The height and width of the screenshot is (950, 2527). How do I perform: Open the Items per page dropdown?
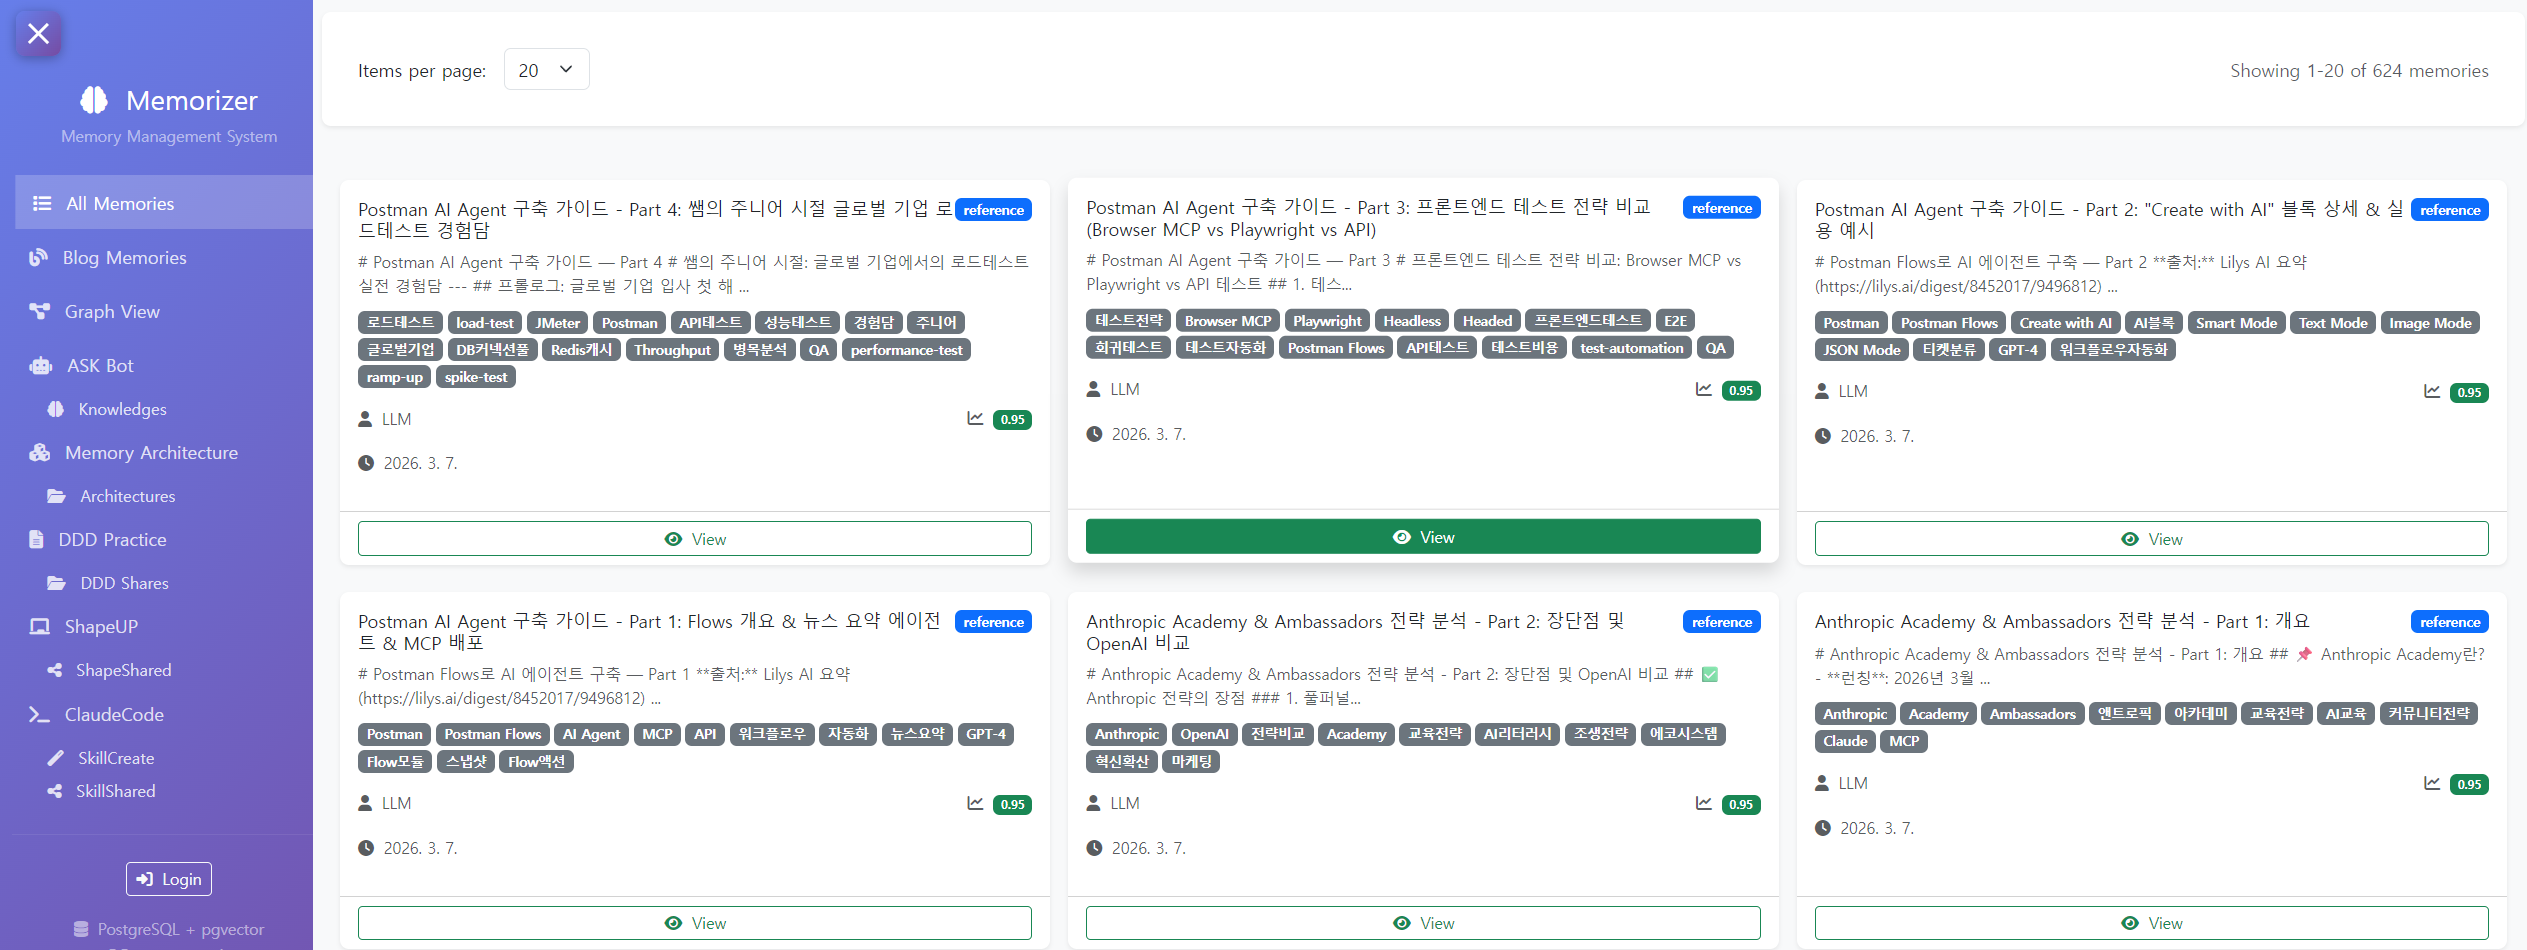click(546, 70)
